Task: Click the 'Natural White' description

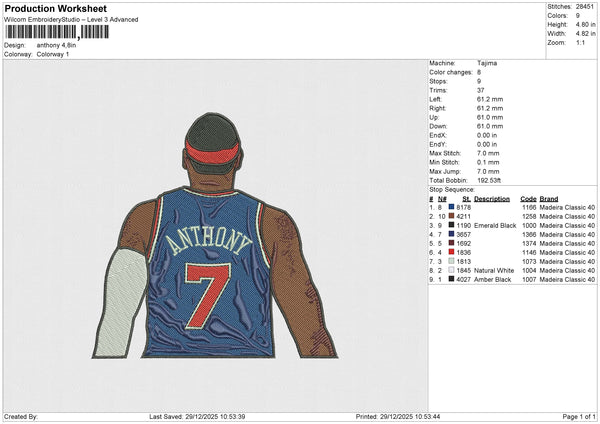Action: (x=494, y=271)
